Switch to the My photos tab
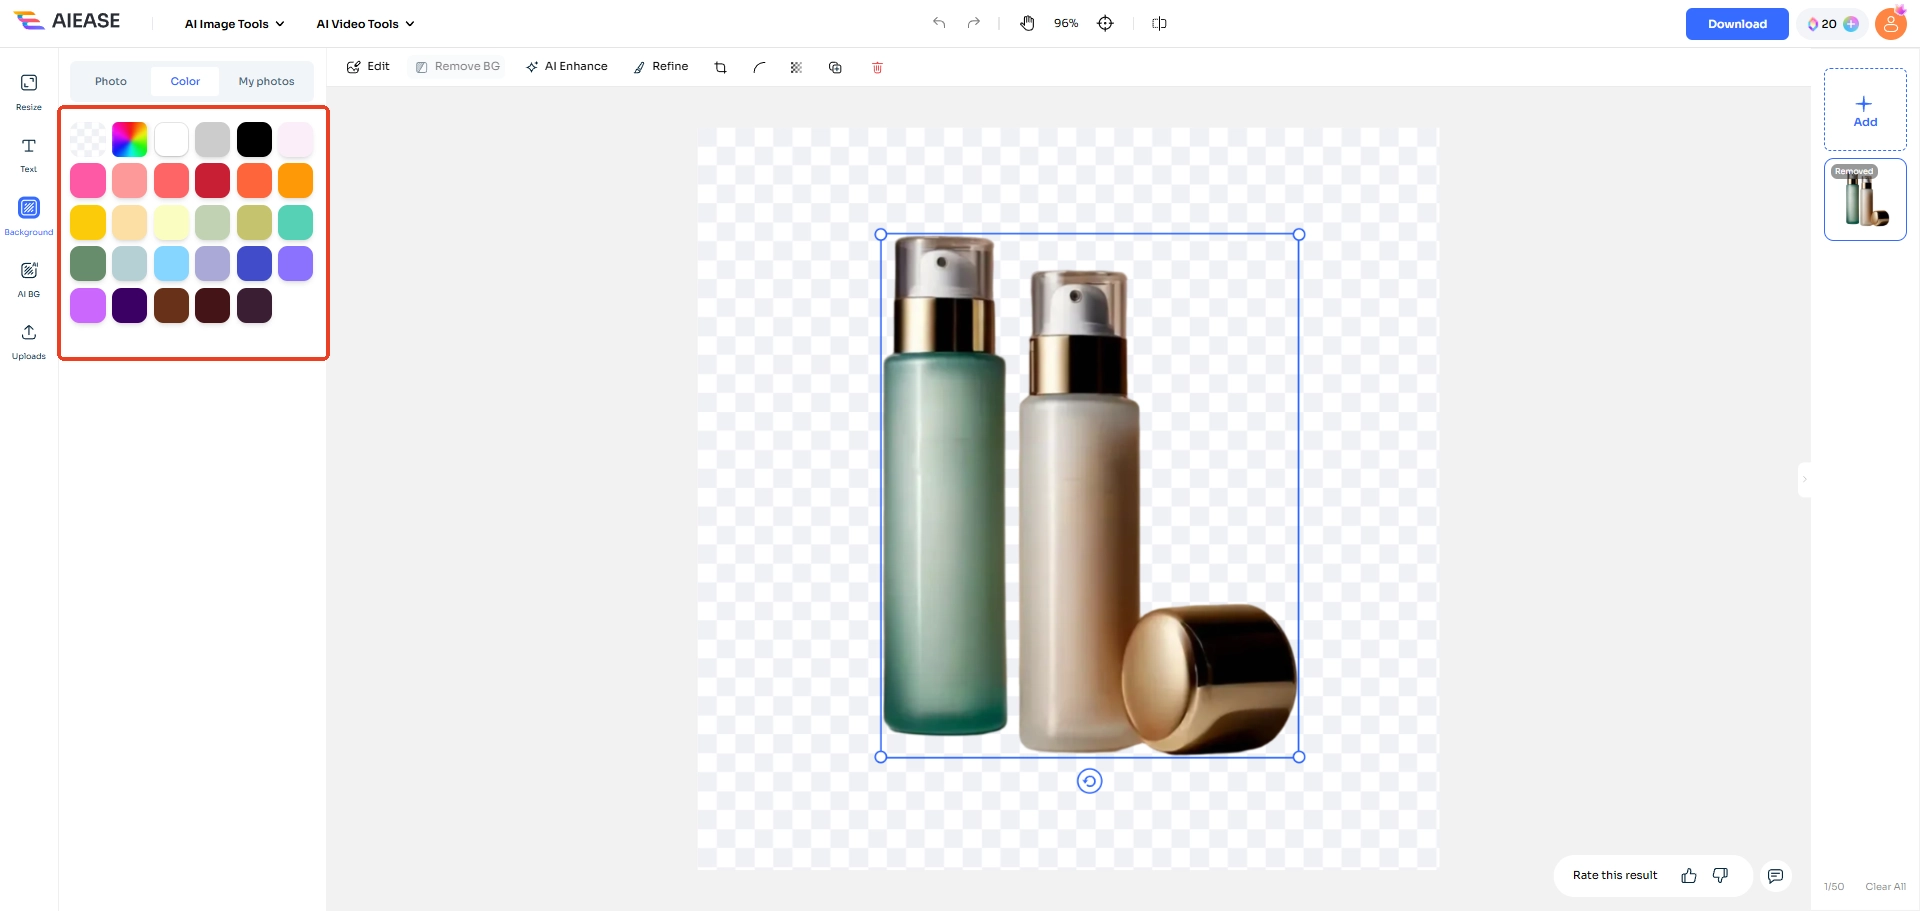Viewport: 1920px width, 911px height. pos(266,81)
